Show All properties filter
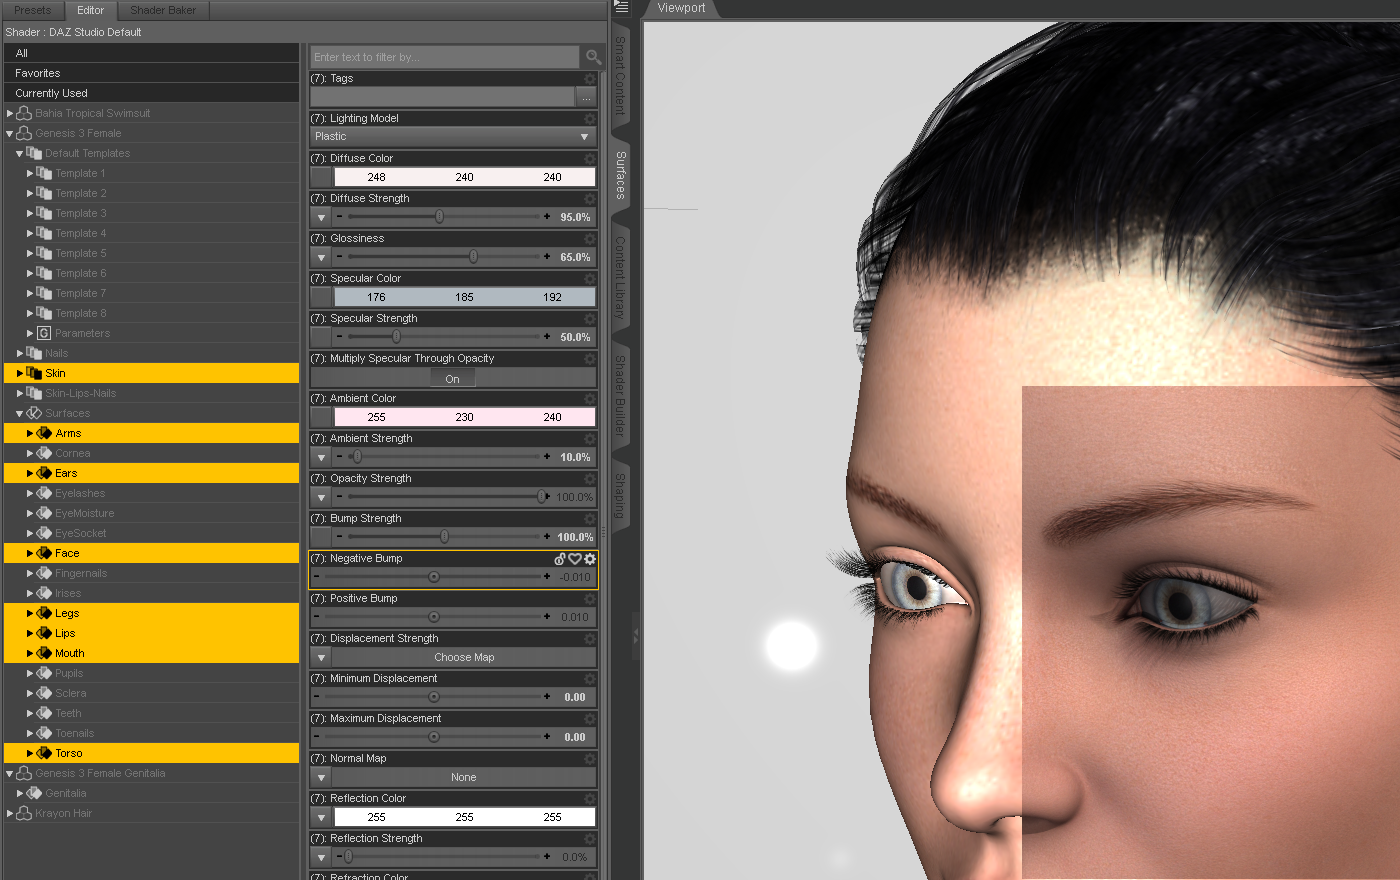The height and width of the screenshot is (880, 1400). point(152,53)
